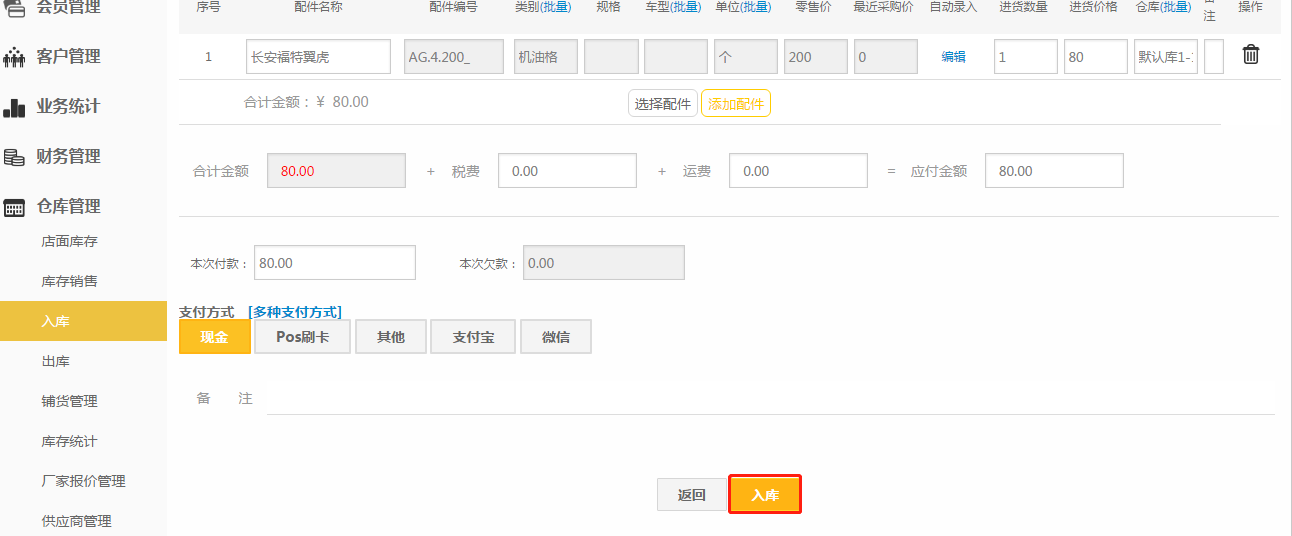Click the 业务统计 bar chart icon
This screenshot has width=1292, height=536.
pos(14,107)
